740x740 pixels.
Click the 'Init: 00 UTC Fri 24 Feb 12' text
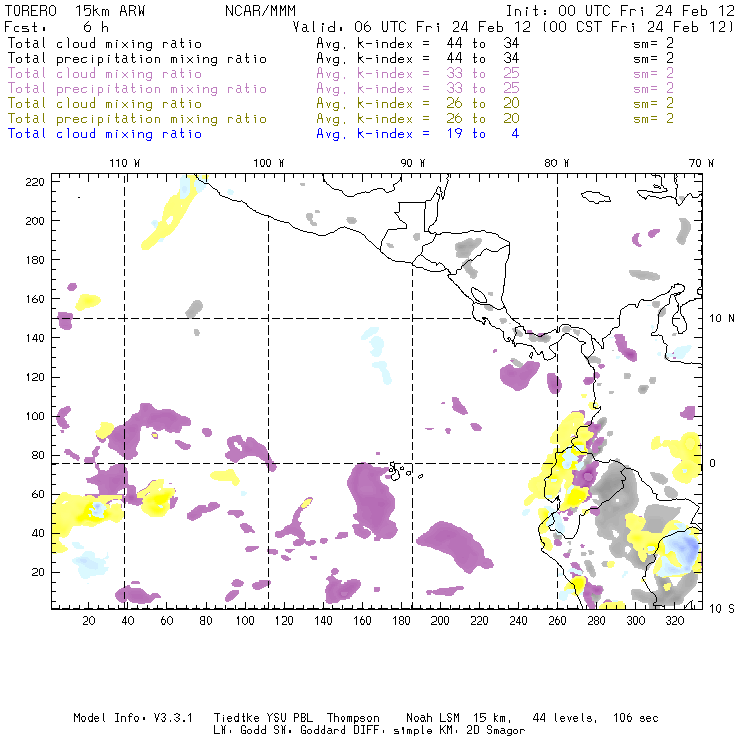620,11
